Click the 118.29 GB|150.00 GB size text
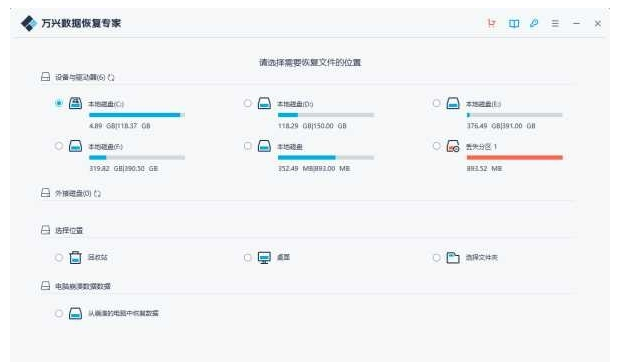Image resolution: width=622 pixels, height=362 pixels. click(x=312, y=126)
